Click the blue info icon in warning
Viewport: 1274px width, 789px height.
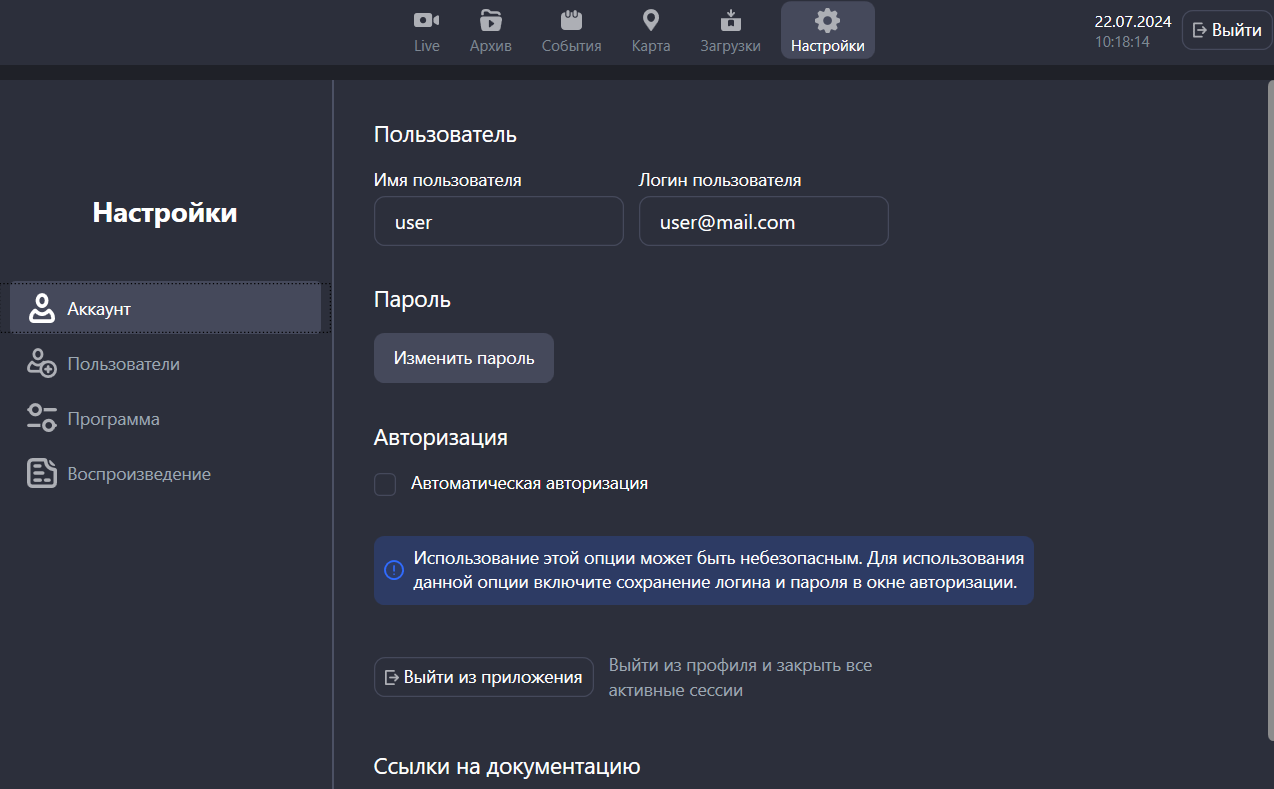(394, 569)
